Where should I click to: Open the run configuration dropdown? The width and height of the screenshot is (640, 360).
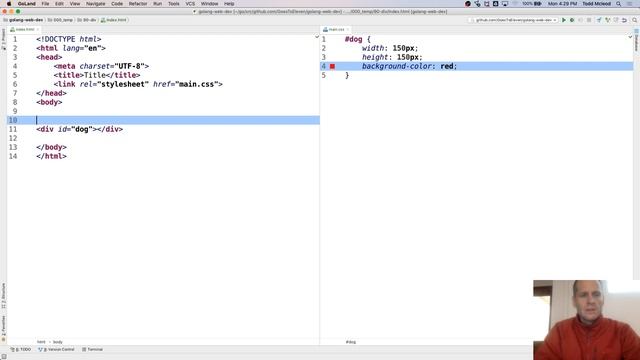513,20
